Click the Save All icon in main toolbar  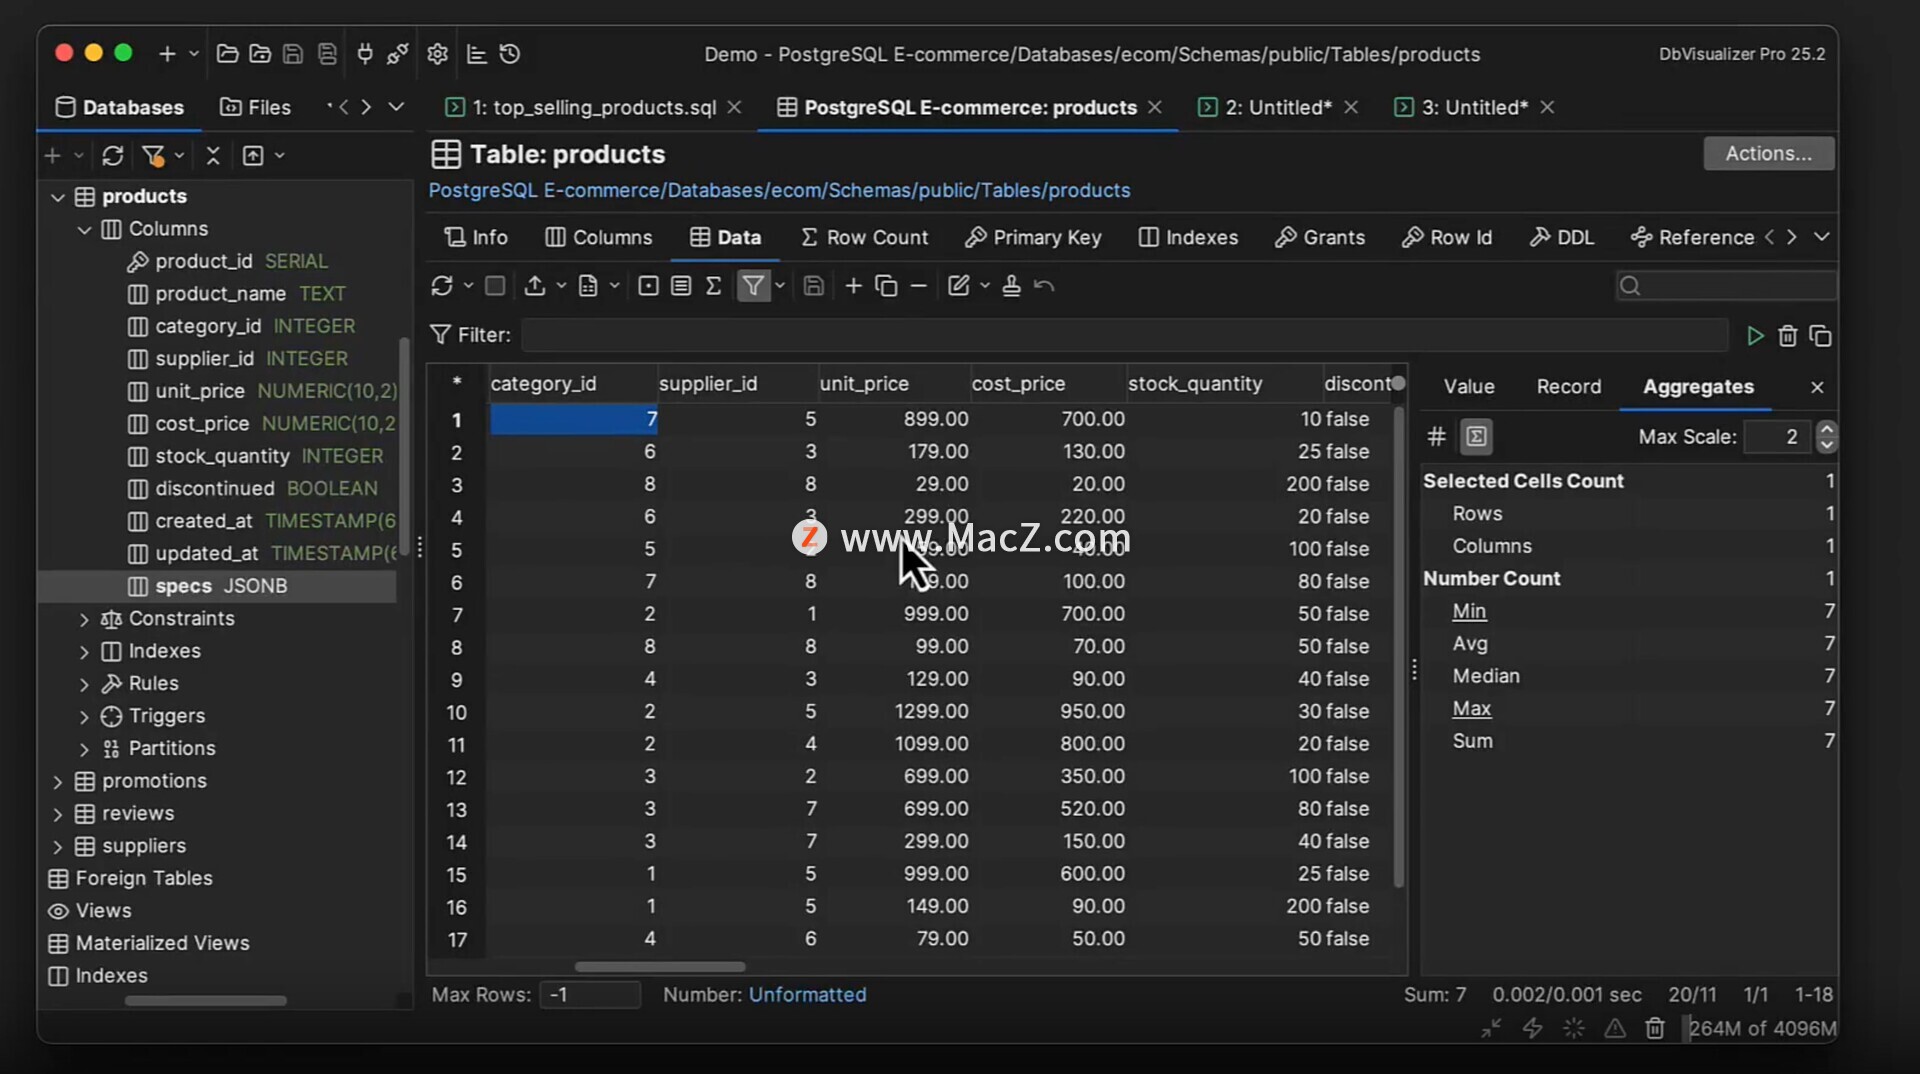tap(327, 54)
